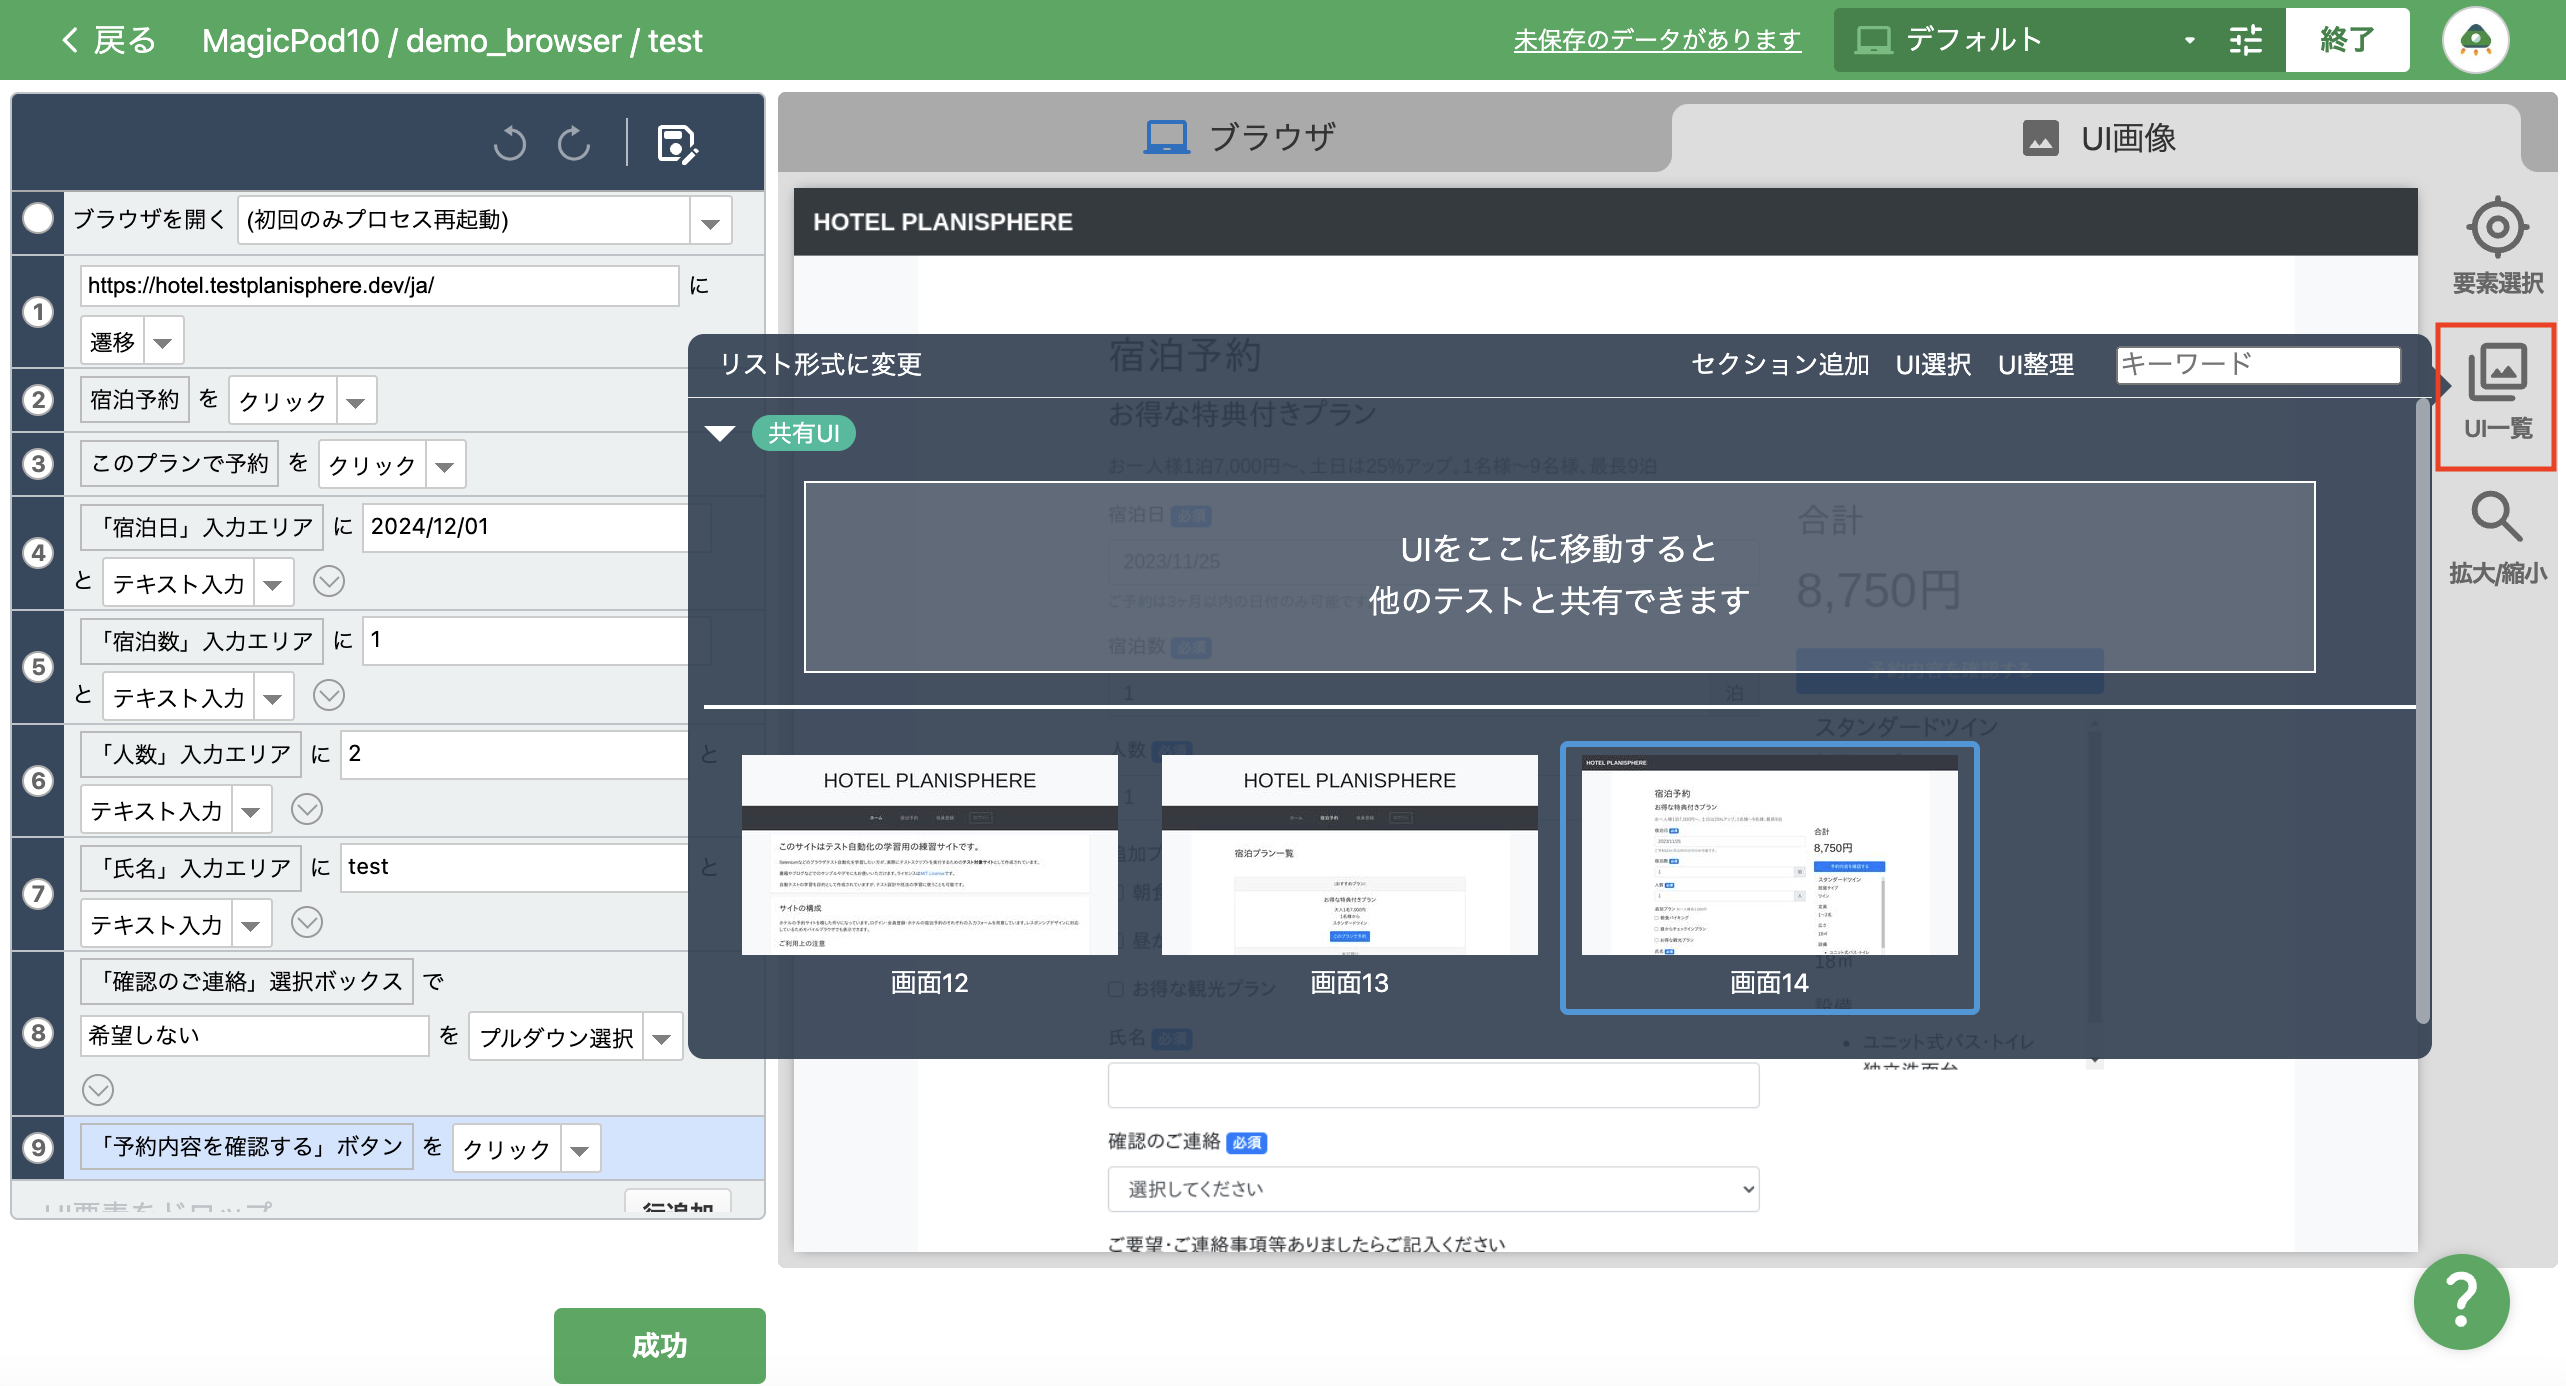
Task: Select the 画面13 thumbnail
Action: click(x=1349, y=877)
